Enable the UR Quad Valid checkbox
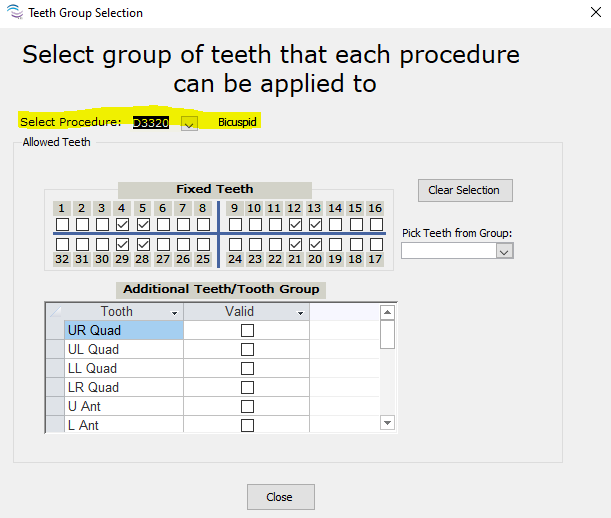 pyautogui.click(x=247, y=331)
